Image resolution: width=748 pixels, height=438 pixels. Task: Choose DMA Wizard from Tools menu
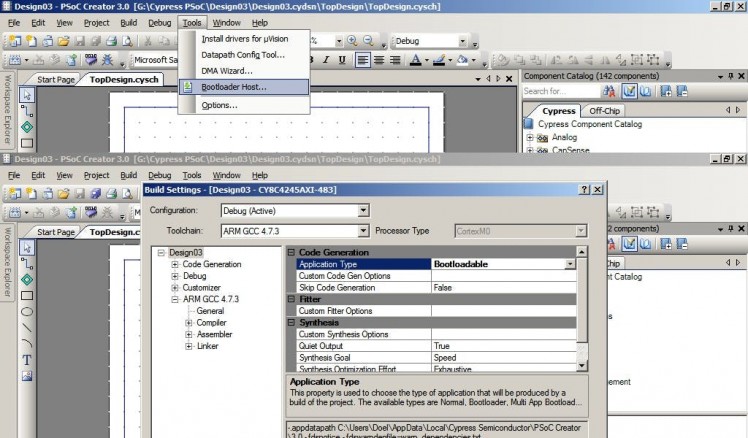(x=227, y=71)
